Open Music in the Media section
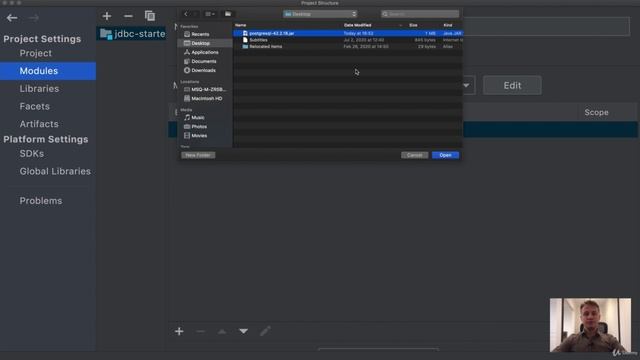Screen dimensions: 640x360 [198, 118]
